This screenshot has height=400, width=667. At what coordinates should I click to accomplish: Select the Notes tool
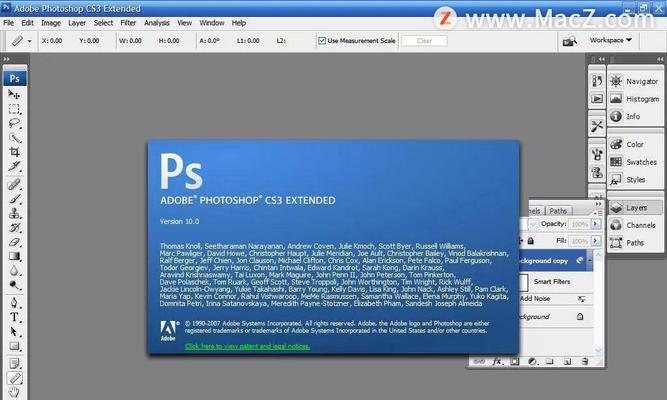[14, 364]
